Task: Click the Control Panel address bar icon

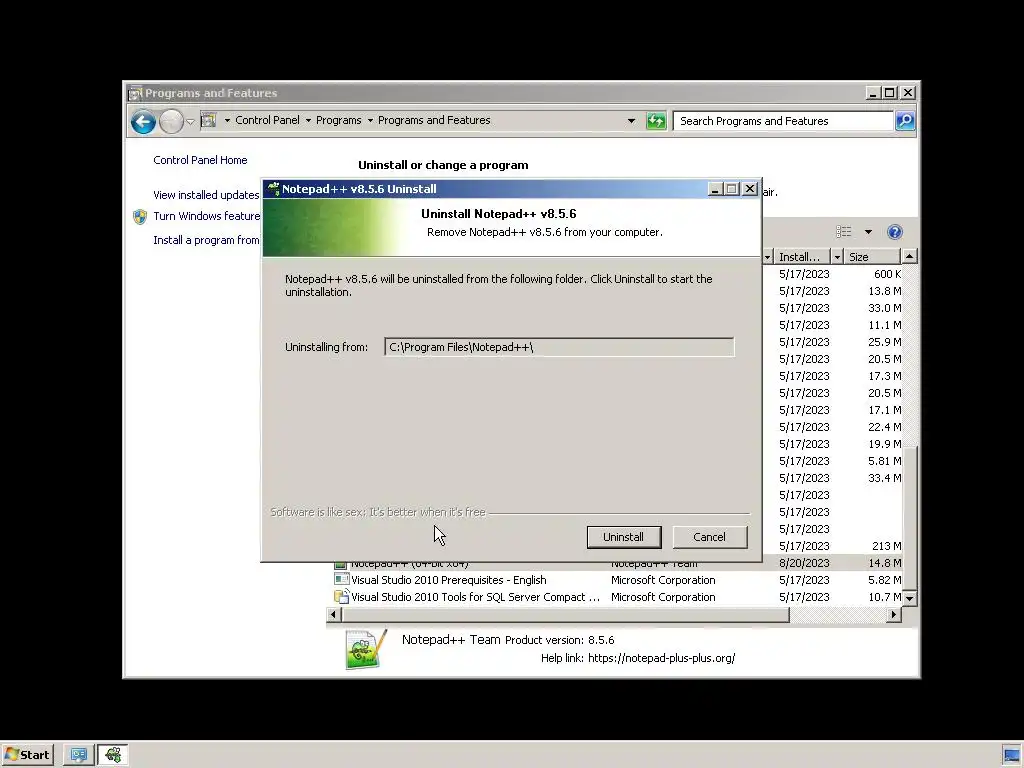Action: click(x=208, y=120)
